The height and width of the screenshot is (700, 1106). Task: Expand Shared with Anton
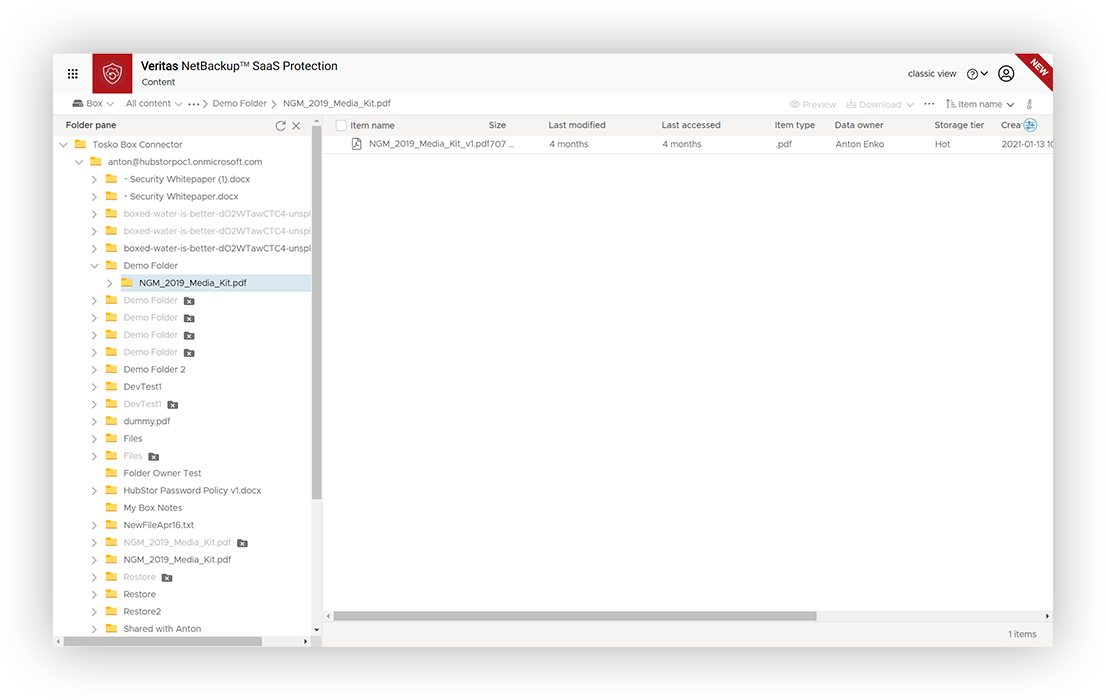tap(94, 629)
